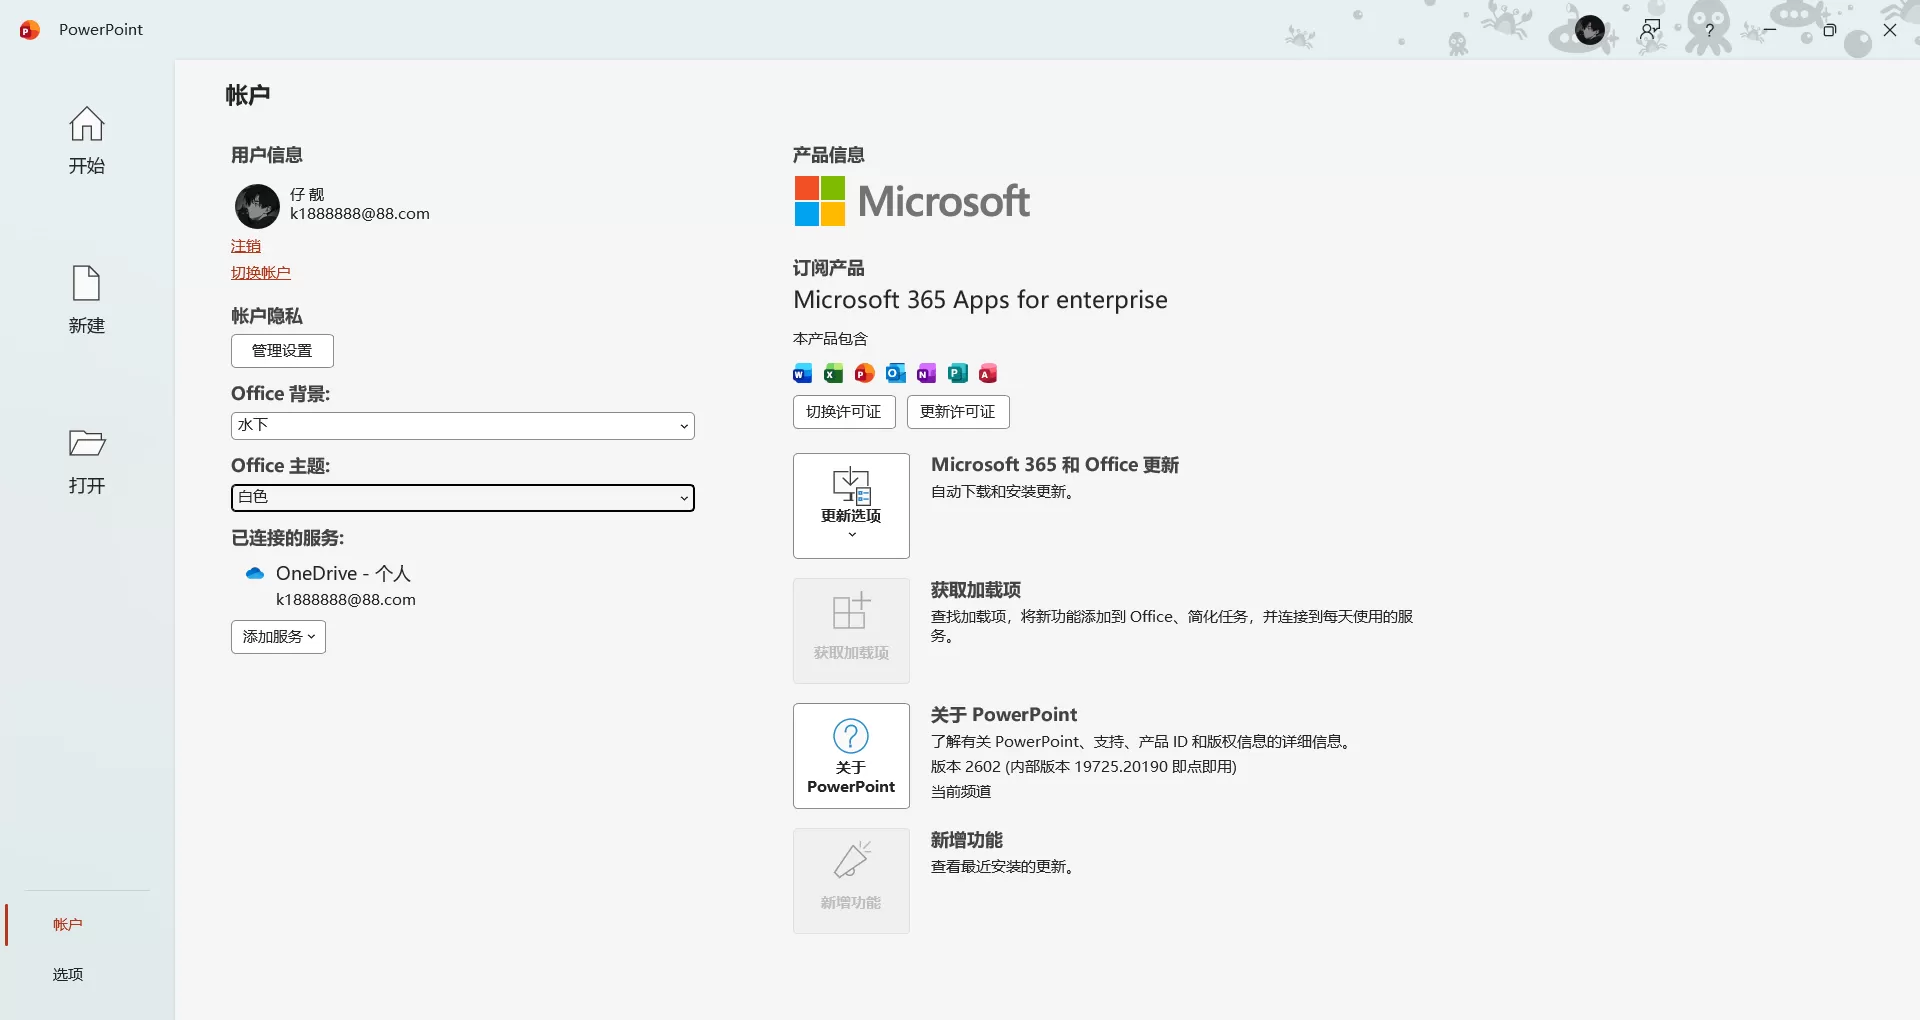
Task: Click the 注销 sign-out link
Action: point(246,245)
